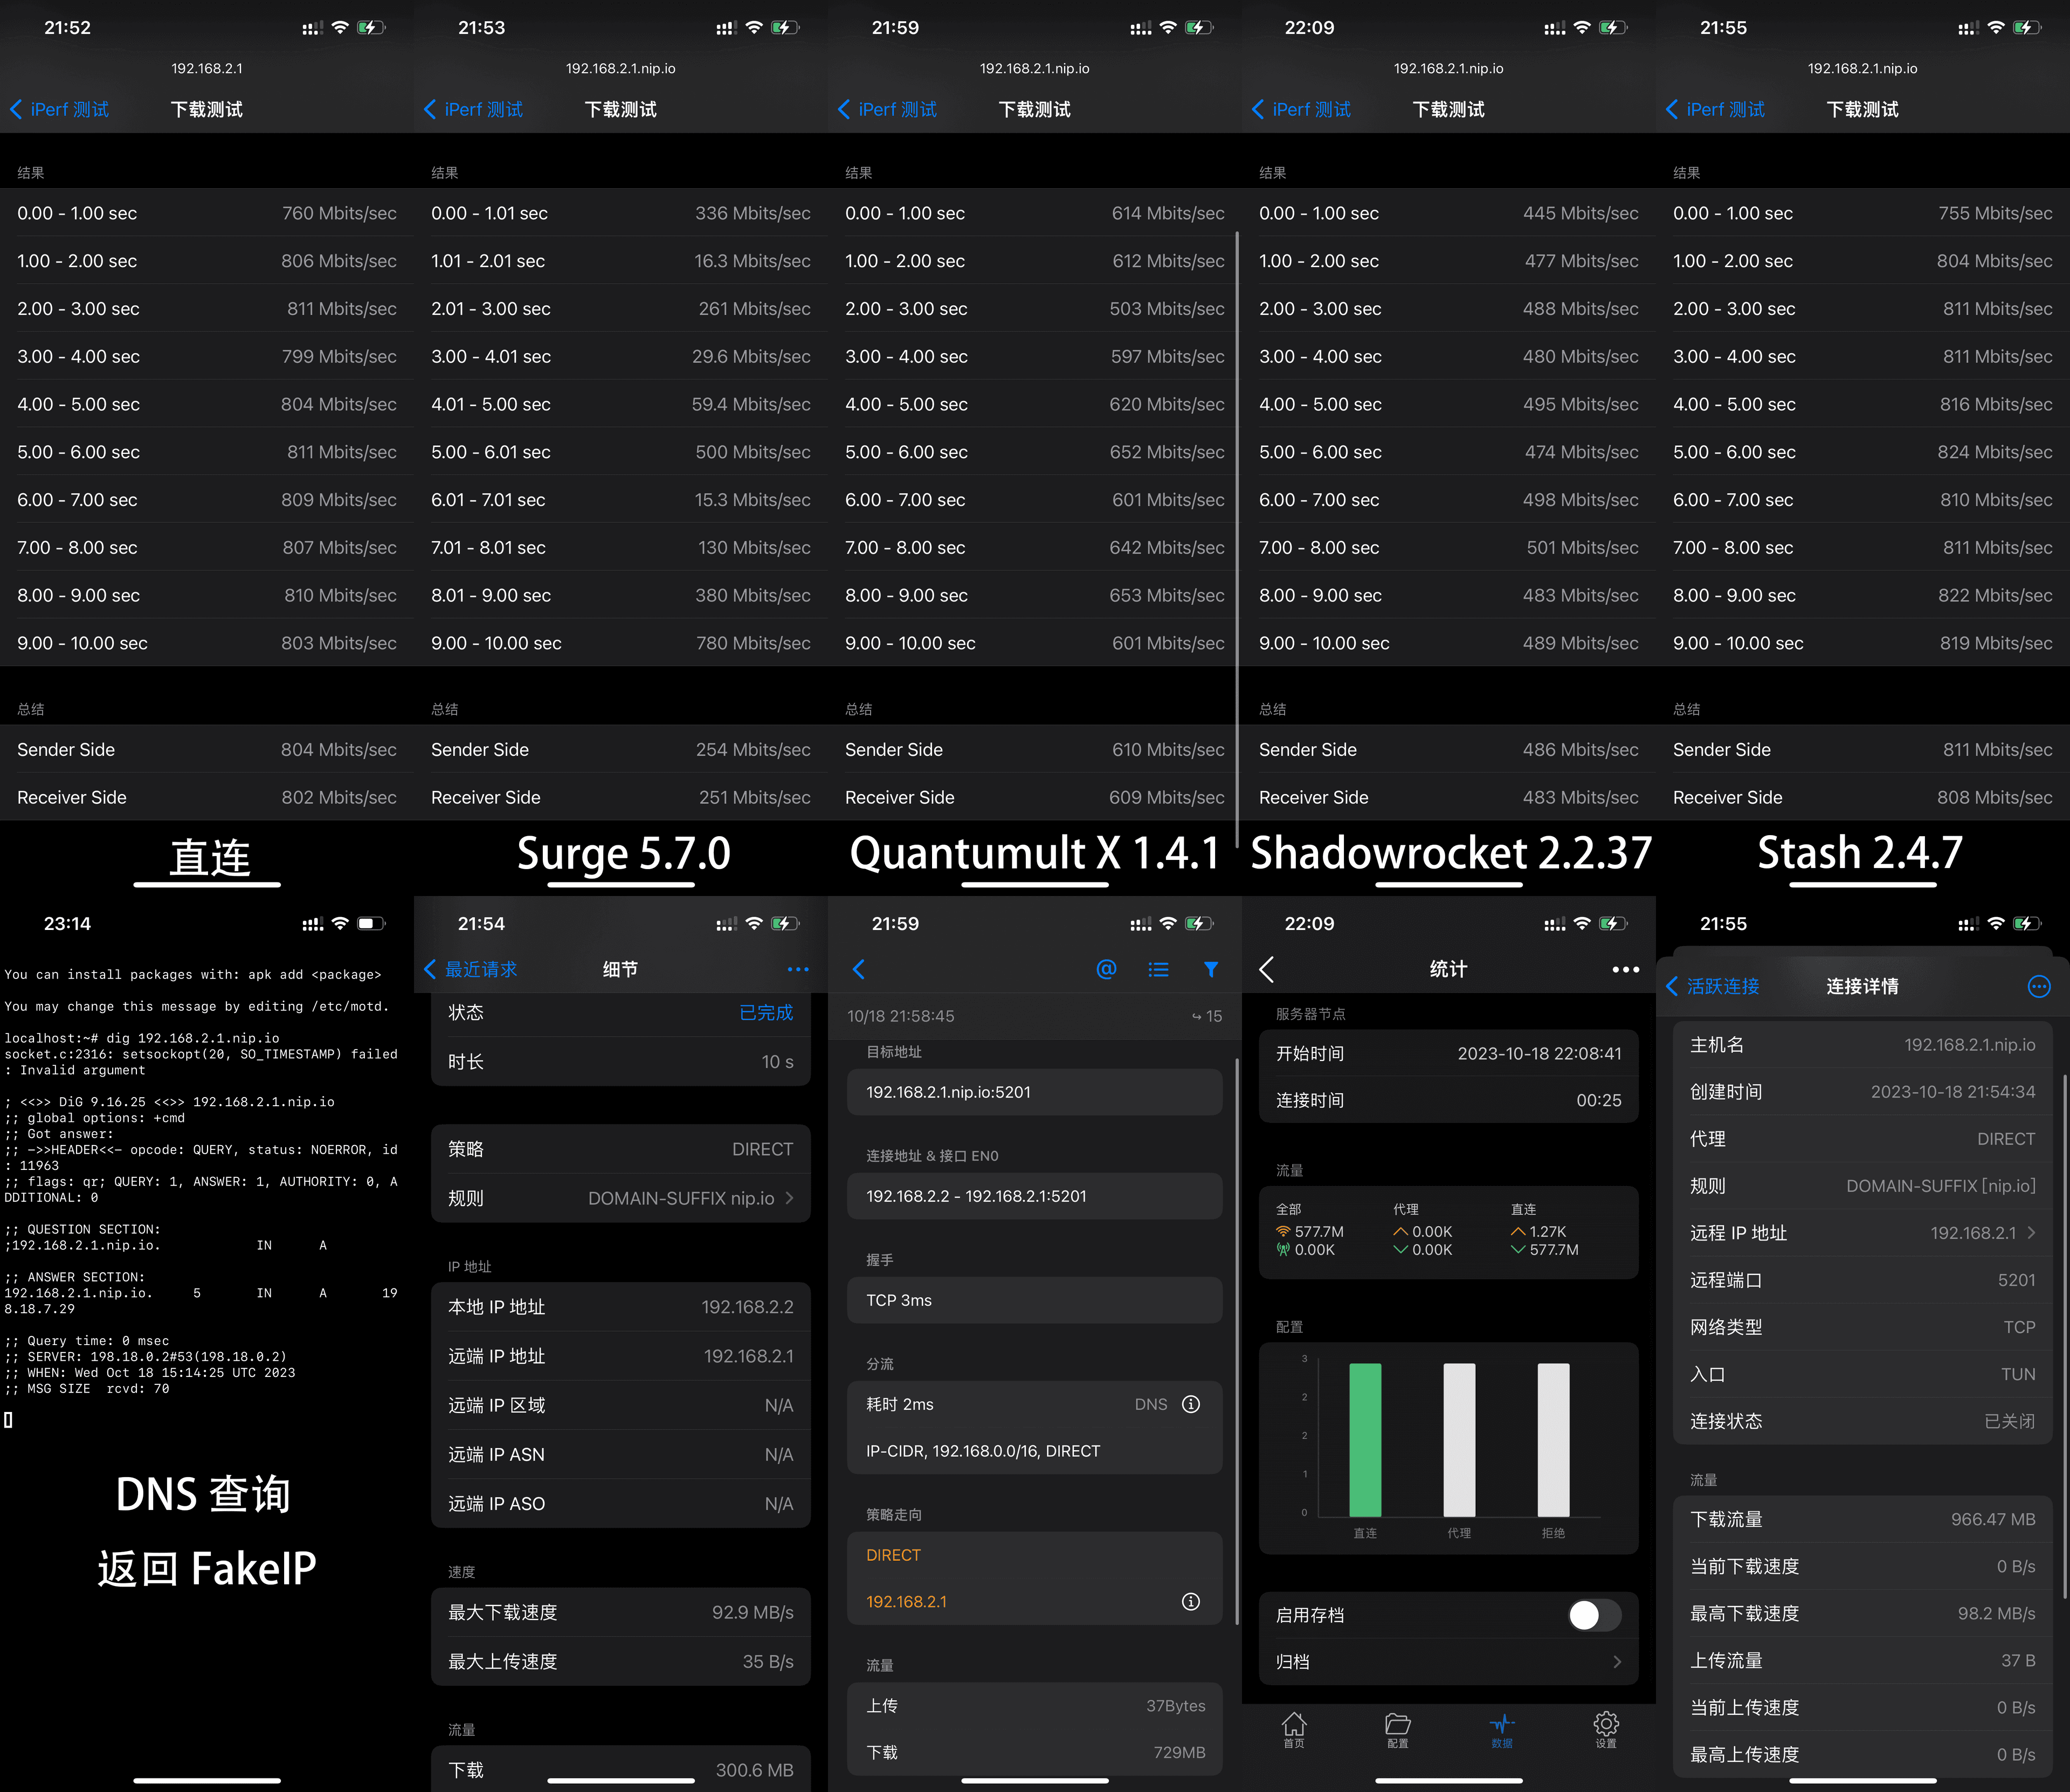Tap 192.168.2.1.nip.io address bar at 22:09
Image resolution: width=2070 pixels, height=1792 pixels.
(x=1449, y=68)
